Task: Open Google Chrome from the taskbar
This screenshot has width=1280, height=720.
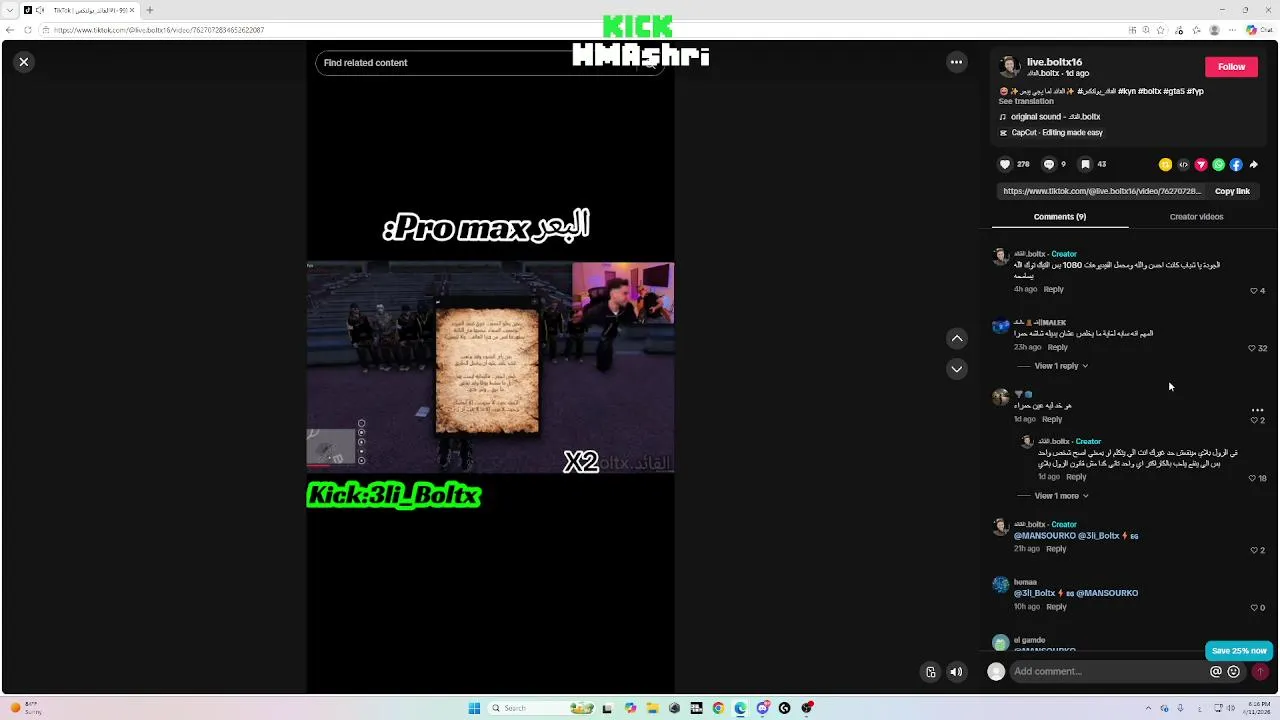Action: click(718, 708)
